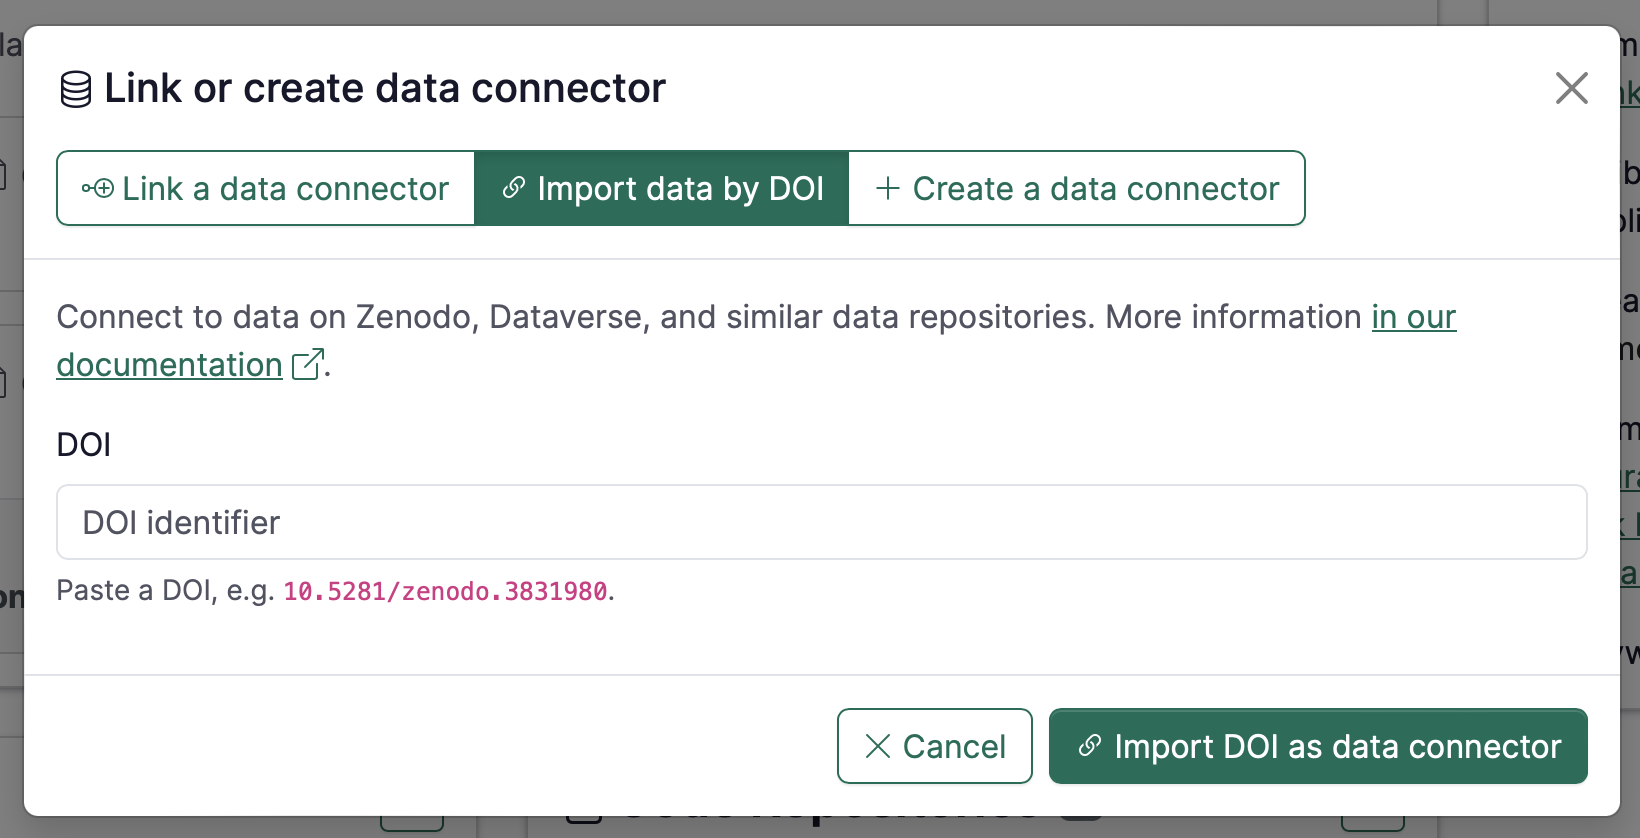Viewport: 1640px width, 838px height.
Task: Switch to the Link a data connector tab
Action: coord(266,188)
